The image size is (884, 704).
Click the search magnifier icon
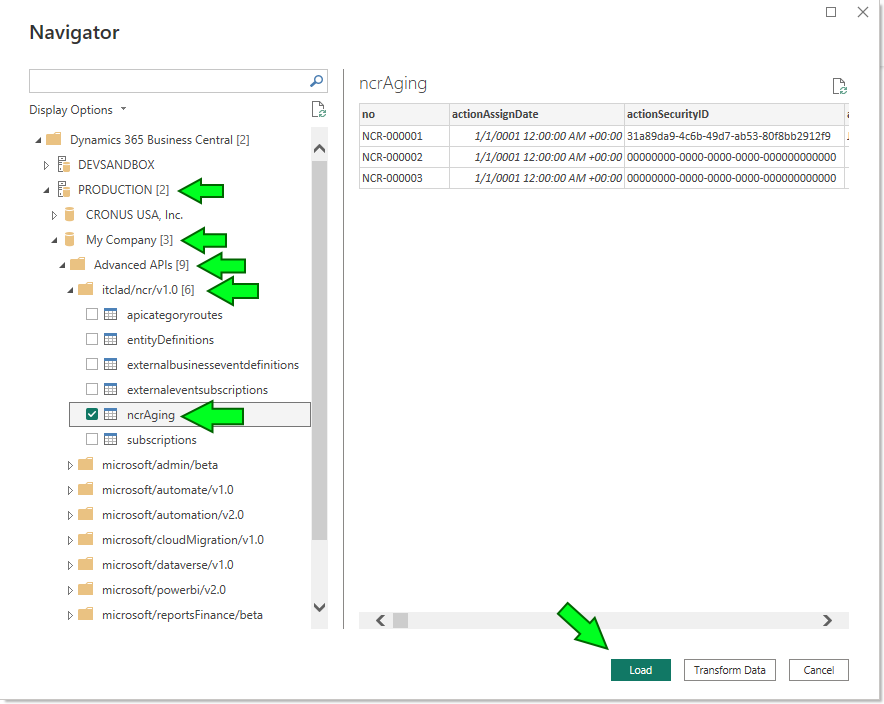click(x=317, y=81)
